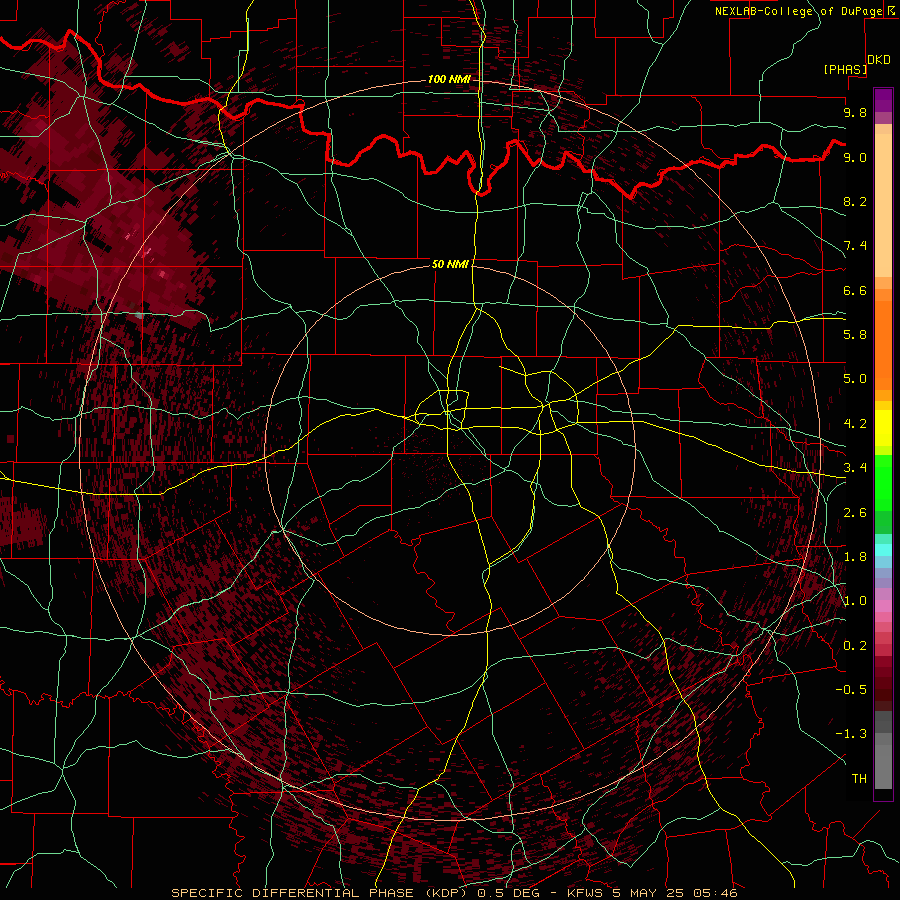Click the TH threshold label on the scale
This screenshot has height=900, width=900.
859,779
